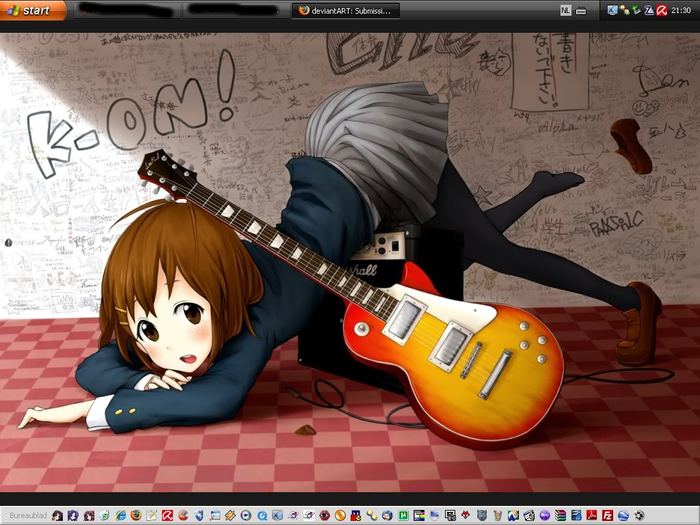Open WinRAR books icon in toolbar
Screen dimensions: 700x525
pyautogui.click(x=560, y=516)
